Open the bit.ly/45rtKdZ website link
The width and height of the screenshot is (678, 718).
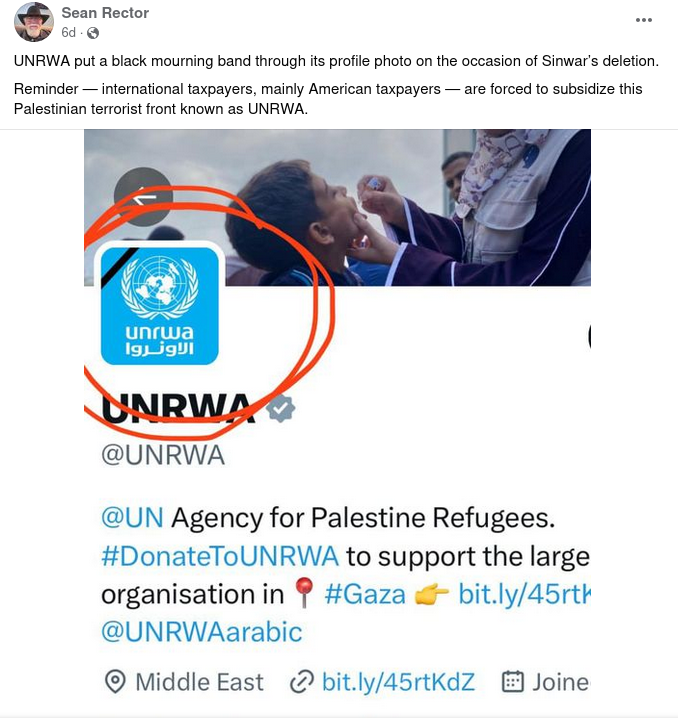[398, 682]
